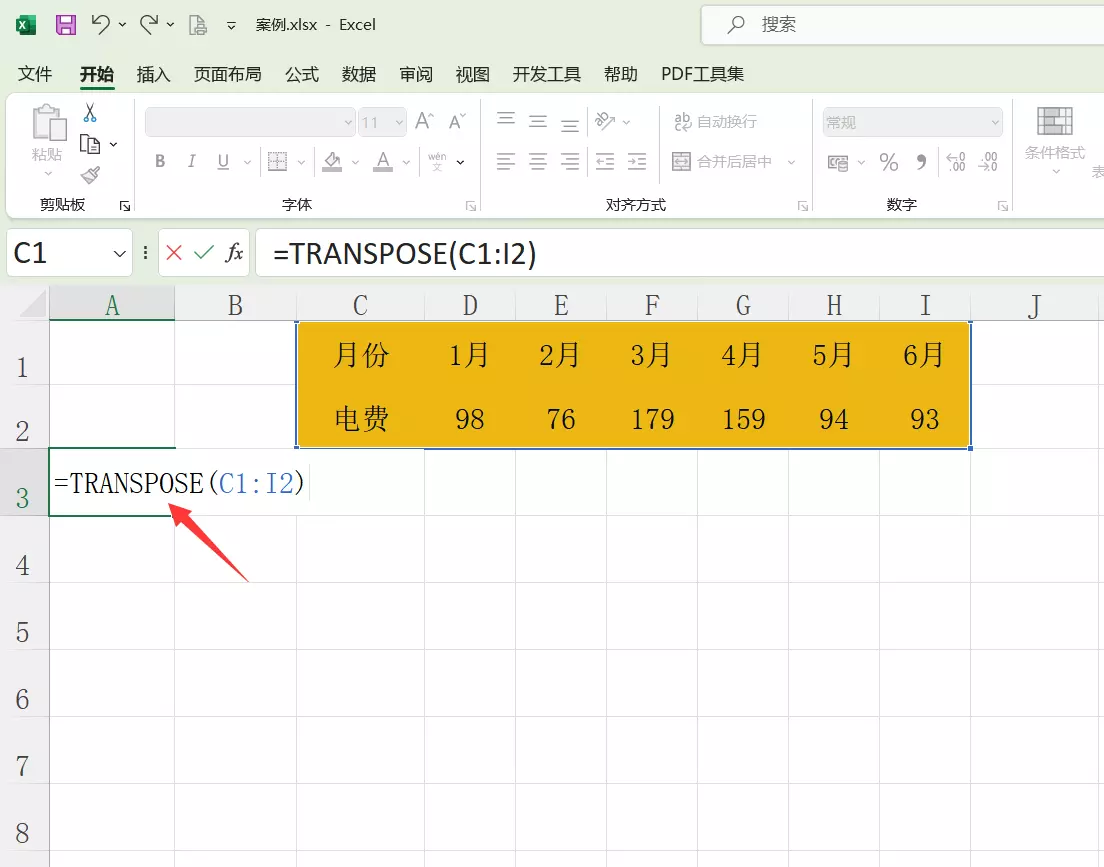Click the 粘贴 paste clipboard icon

49,123
